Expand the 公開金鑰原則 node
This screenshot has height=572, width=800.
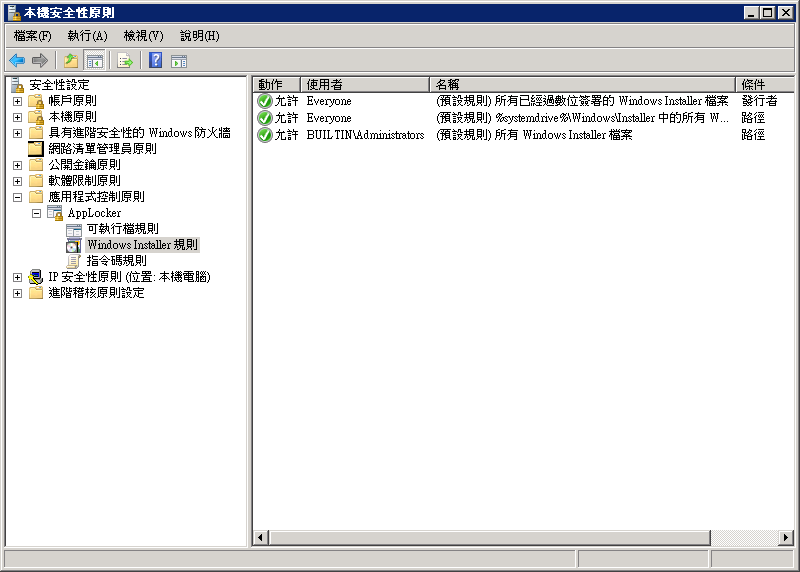point(17,165)
